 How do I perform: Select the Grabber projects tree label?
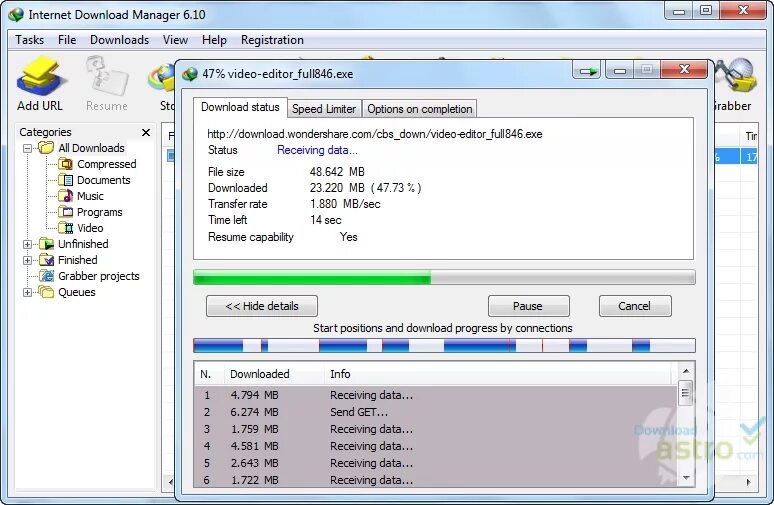point(99,276)
